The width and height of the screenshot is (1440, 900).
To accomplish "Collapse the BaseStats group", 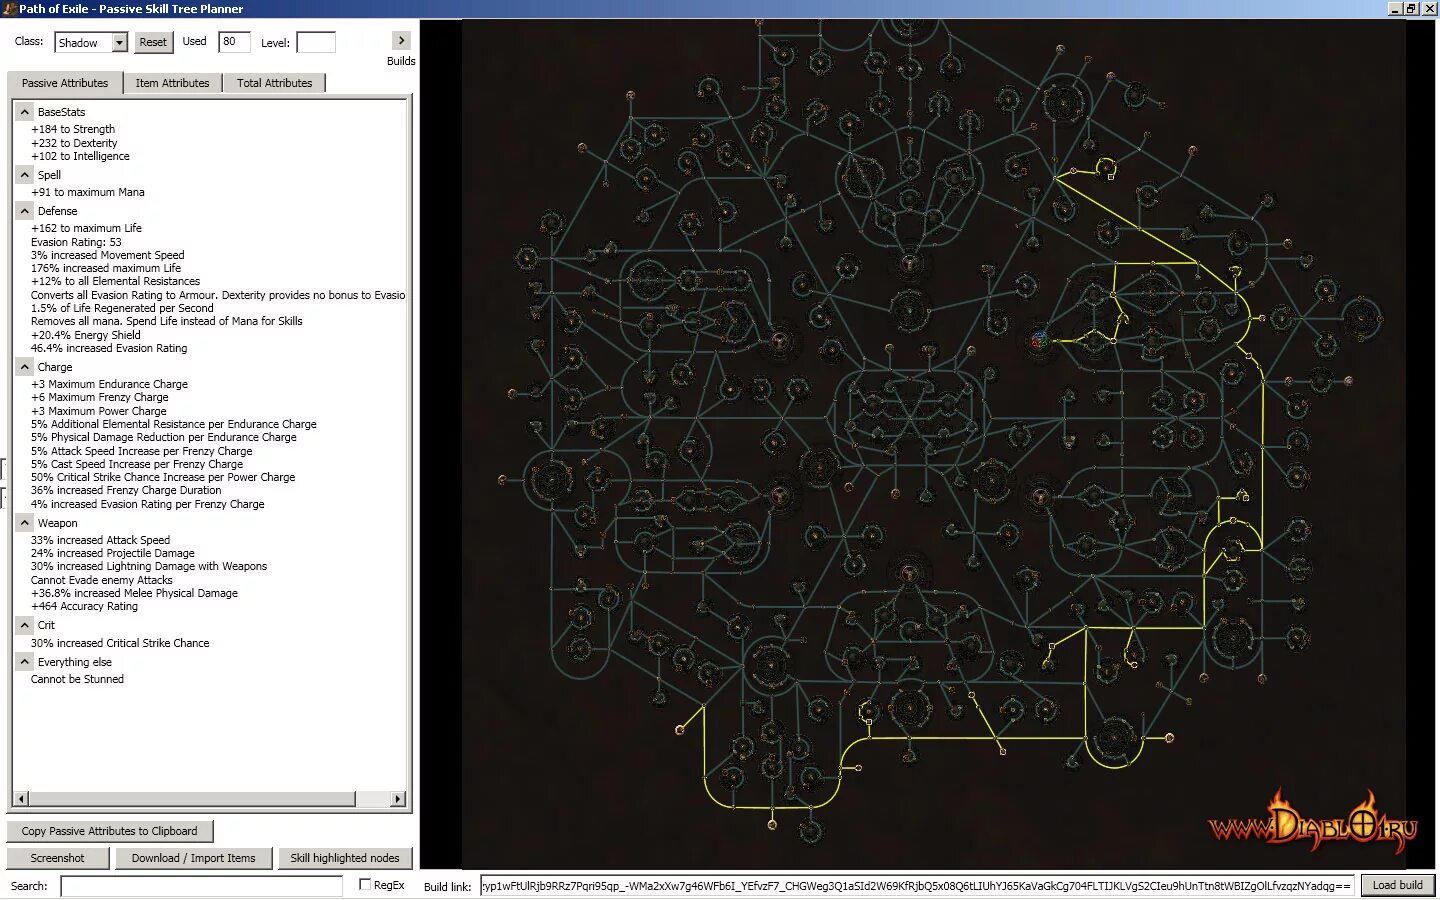I will pyautogui.click(x=25, y=112).
